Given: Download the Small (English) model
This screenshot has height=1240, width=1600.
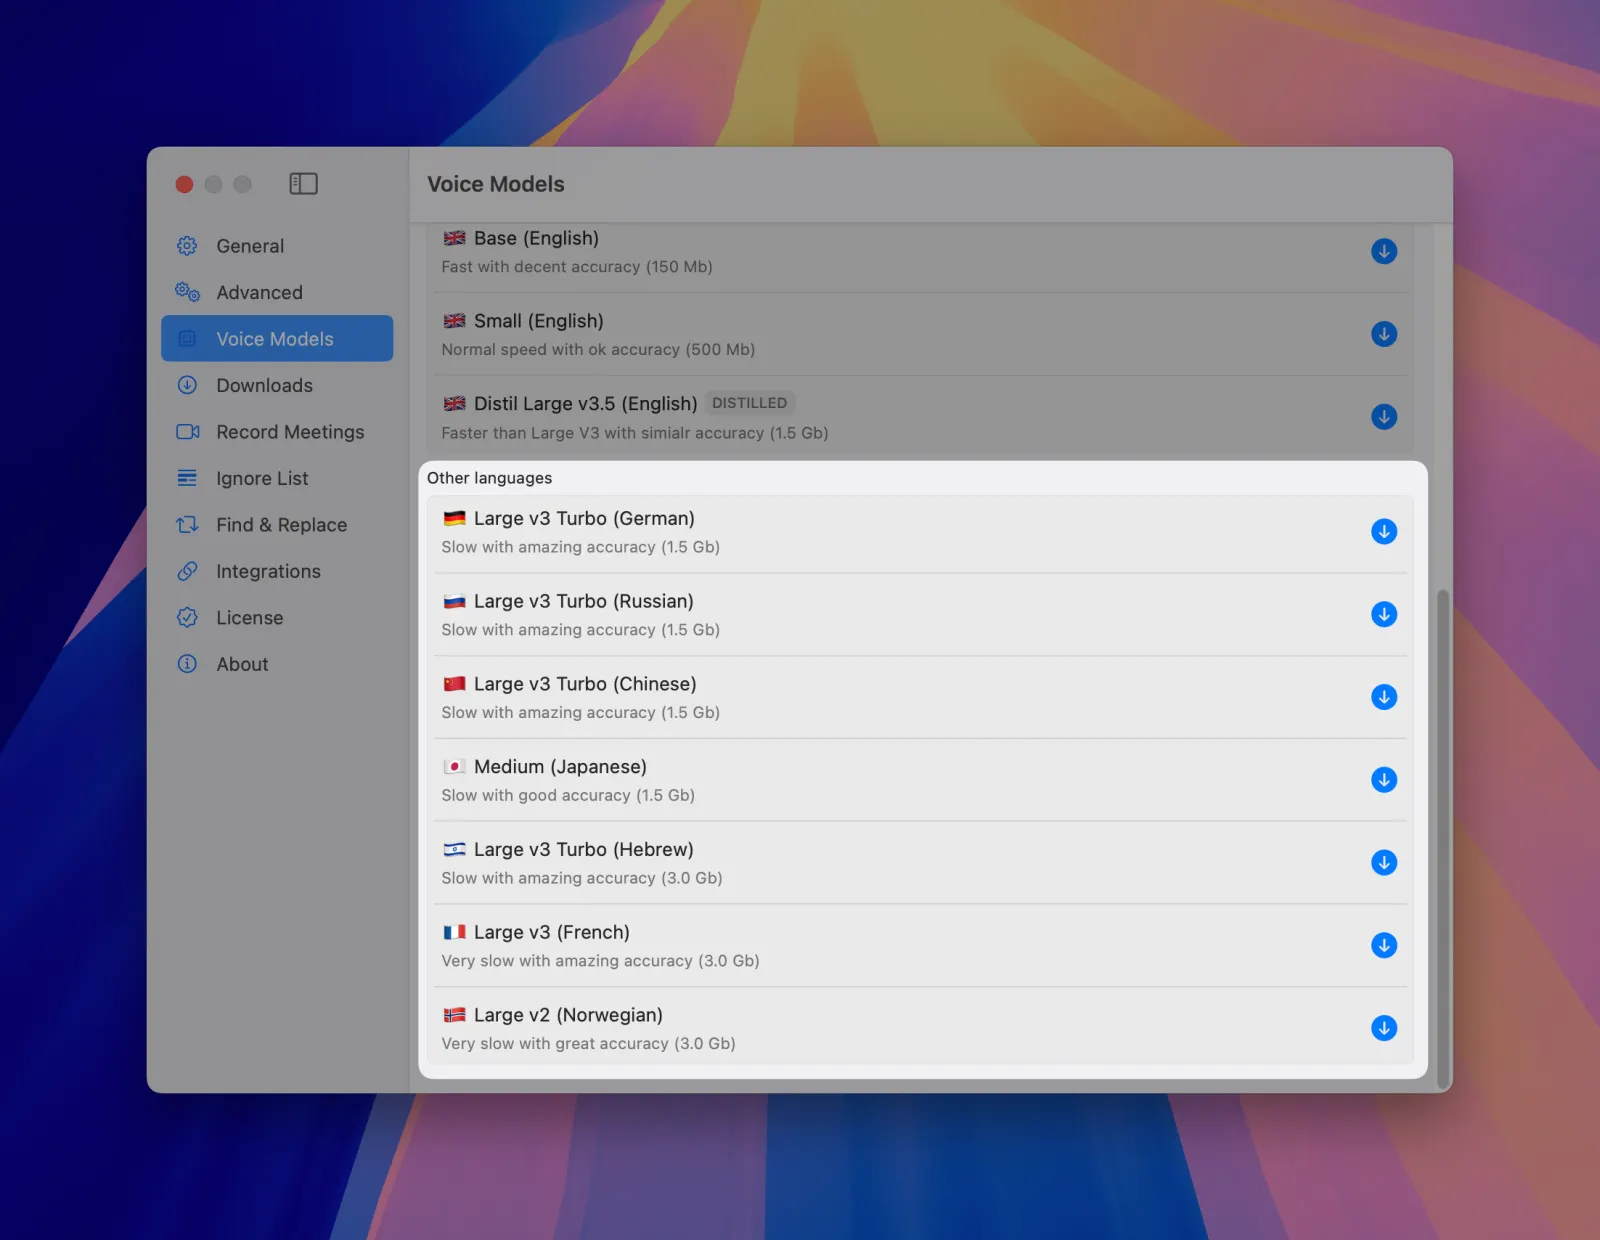Looking at the screenshot, I should coord(1384,334).
